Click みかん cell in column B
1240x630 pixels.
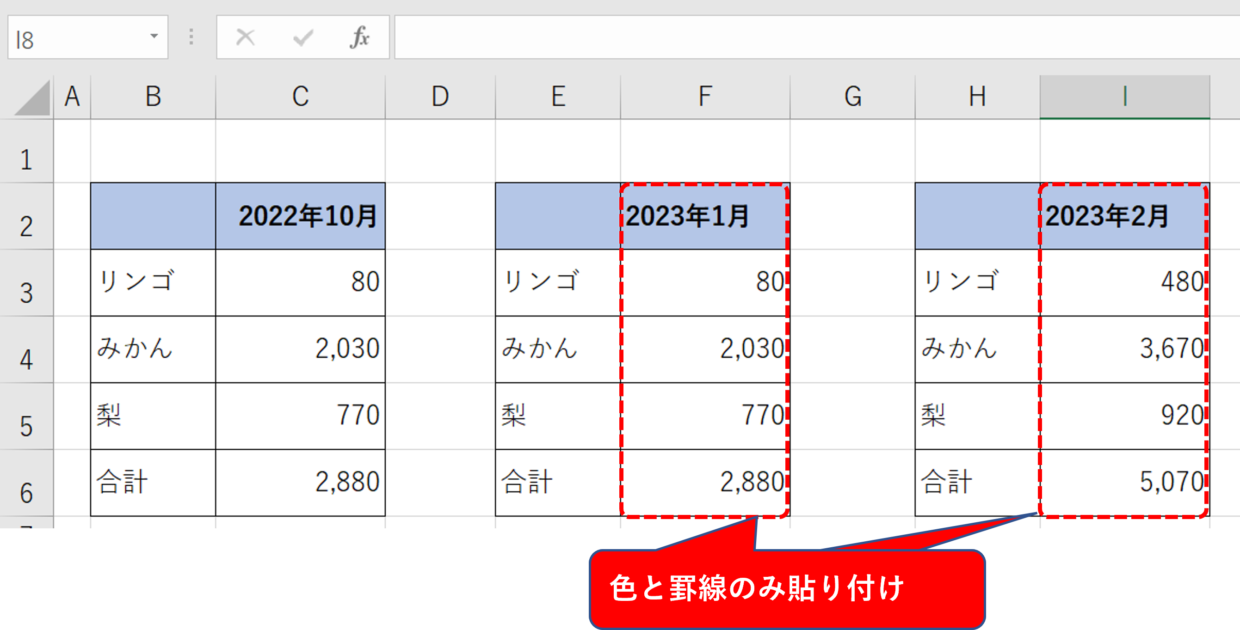(153, 349)
